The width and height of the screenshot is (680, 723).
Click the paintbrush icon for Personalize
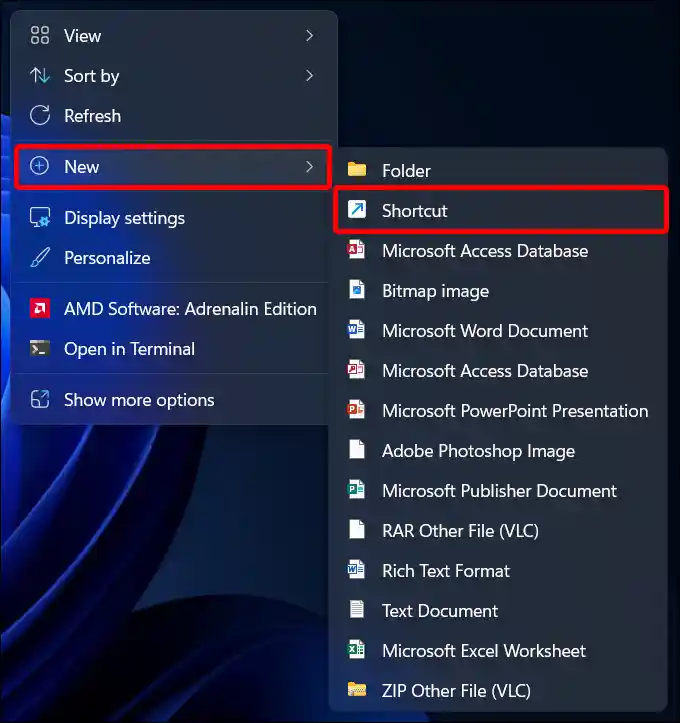pos(40,257)
